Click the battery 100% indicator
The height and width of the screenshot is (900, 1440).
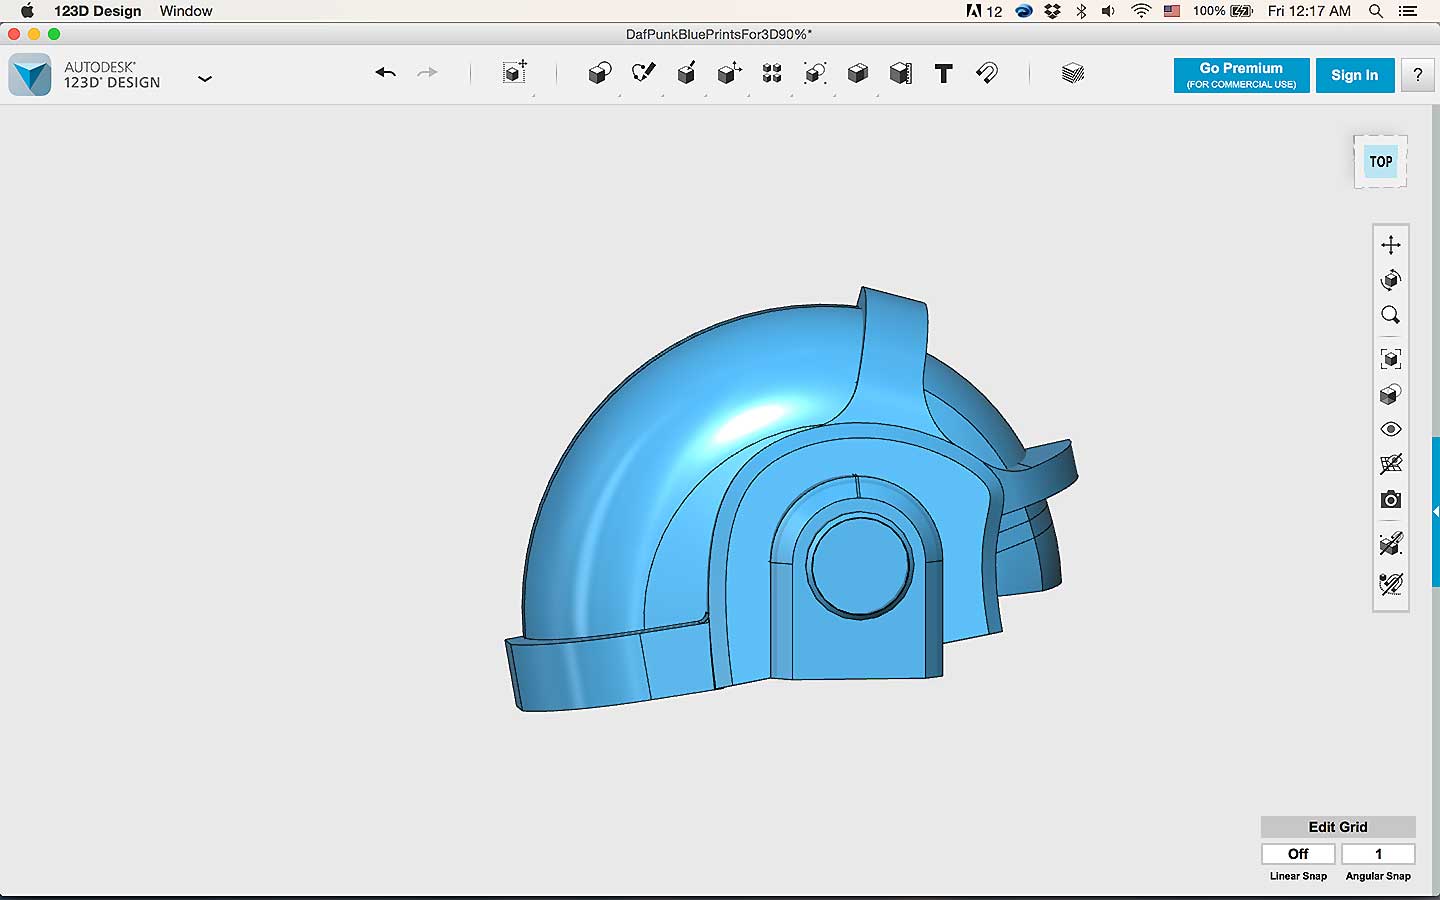[1222, 11]
